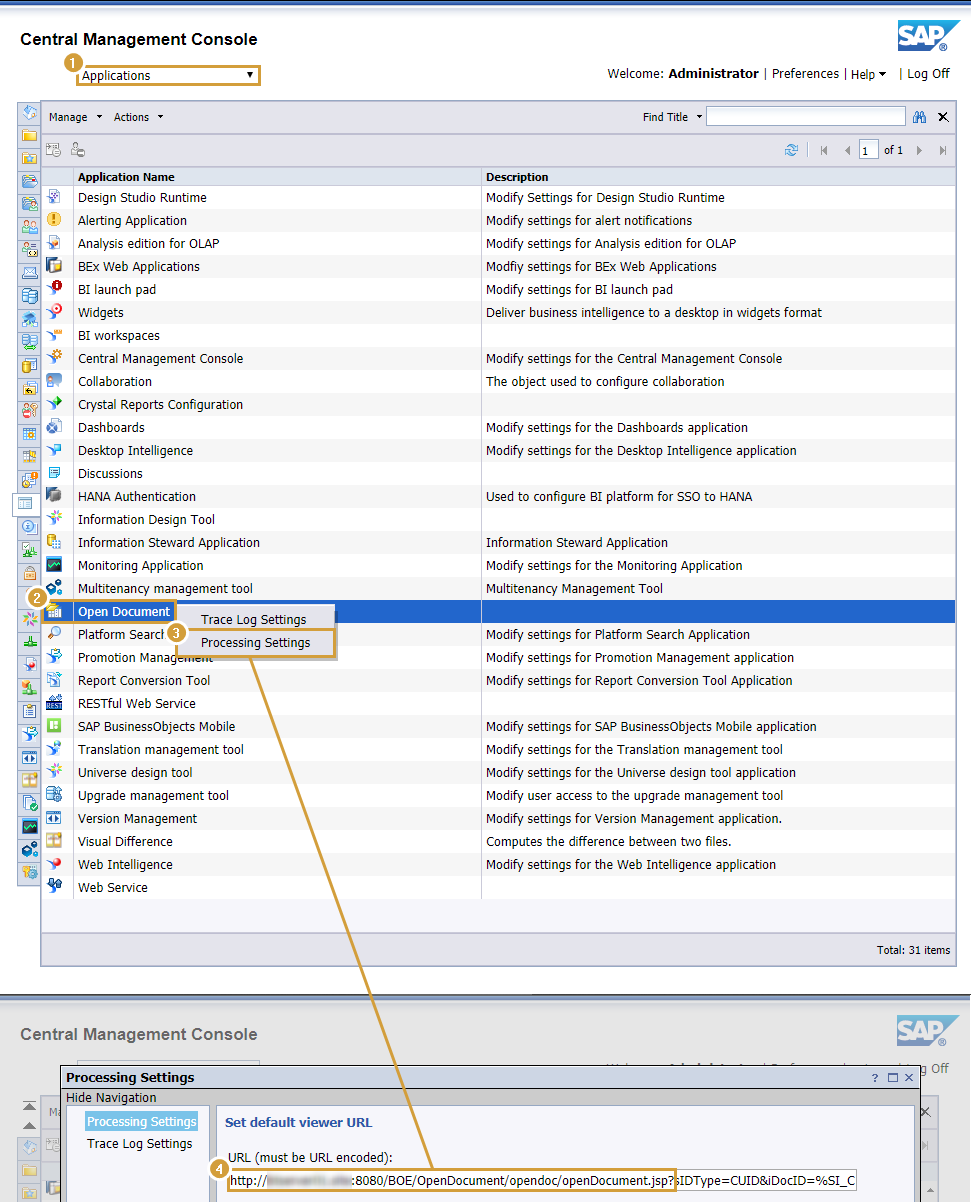
Task: Open Inboxes via the envelope icon
Action: pos(29,272)
